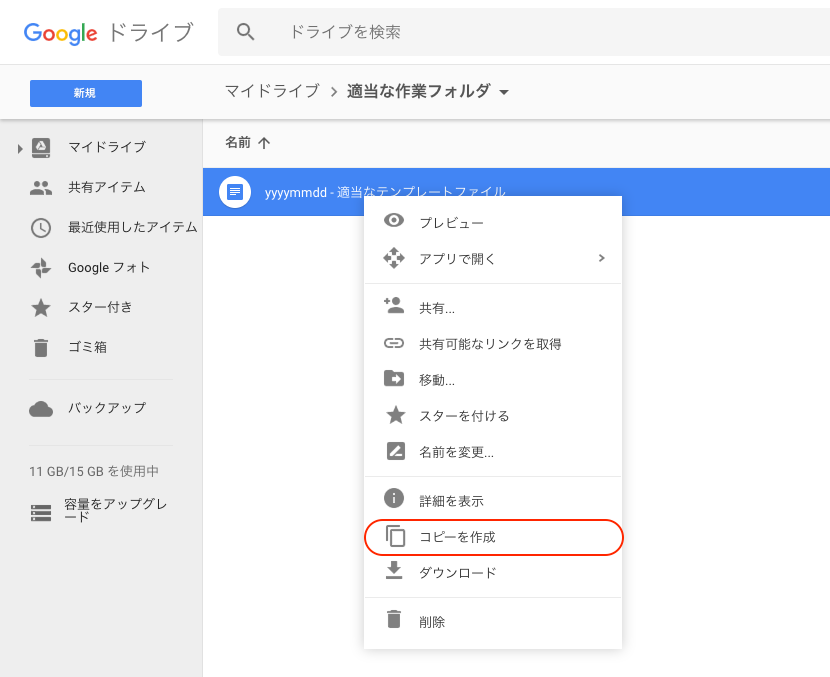
Task: Select the yyyymmdd template file row
Action: [516, 192]
